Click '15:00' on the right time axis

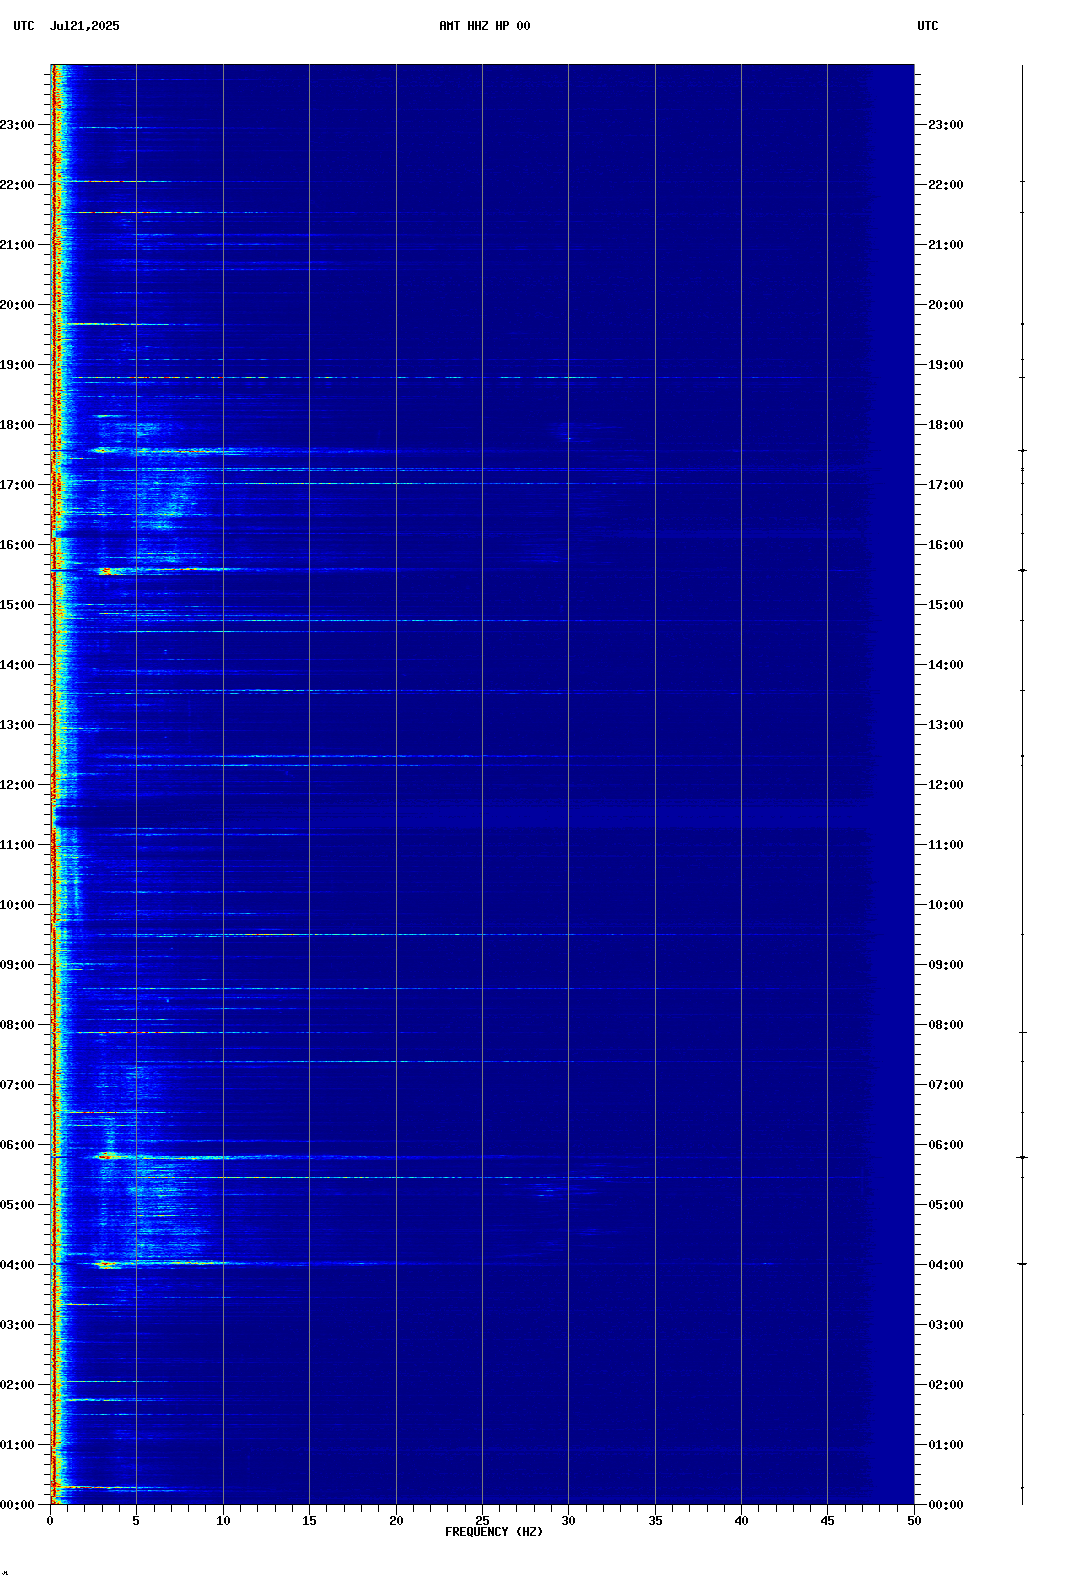[946, 605]
